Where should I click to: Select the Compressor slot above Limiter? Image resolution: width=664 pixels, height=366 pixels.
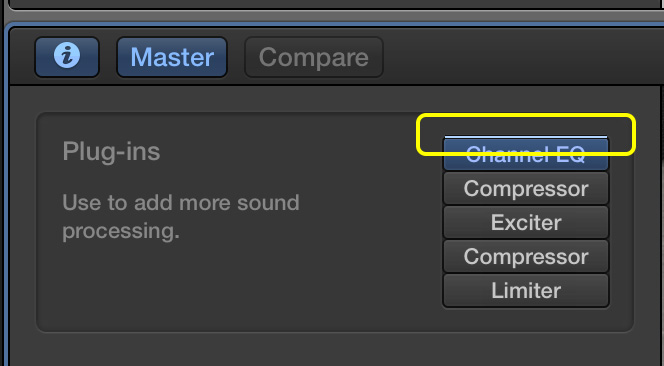click(526, 256)
